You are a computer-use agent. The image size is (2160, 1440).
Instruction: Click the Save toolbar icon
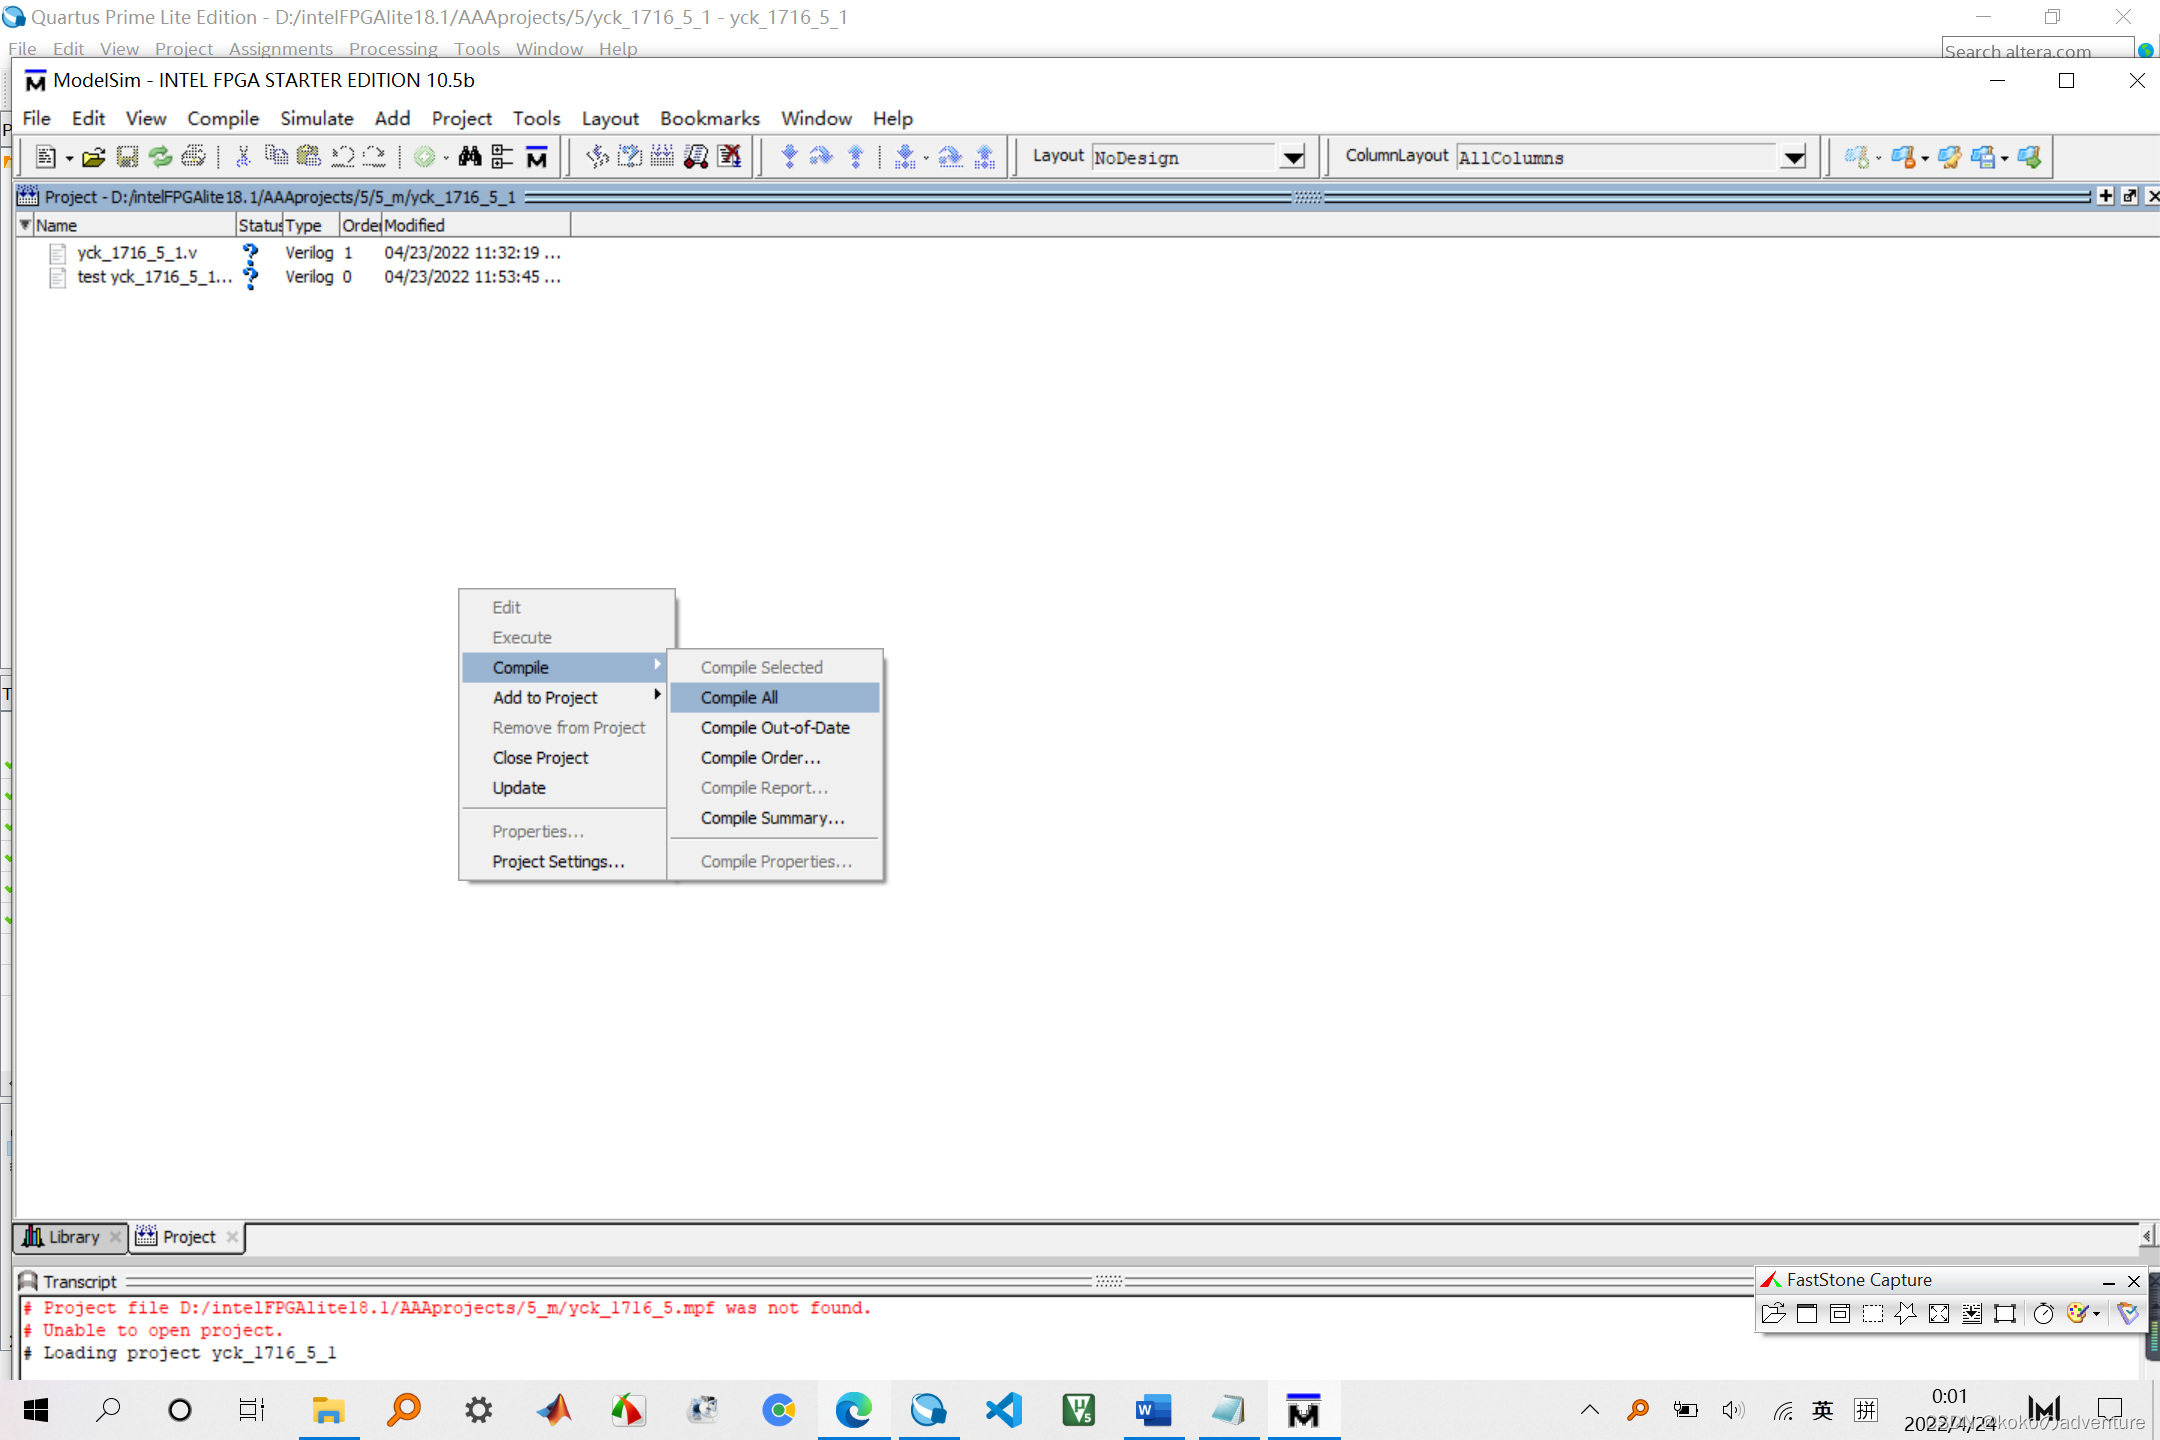tap(127, 157)
